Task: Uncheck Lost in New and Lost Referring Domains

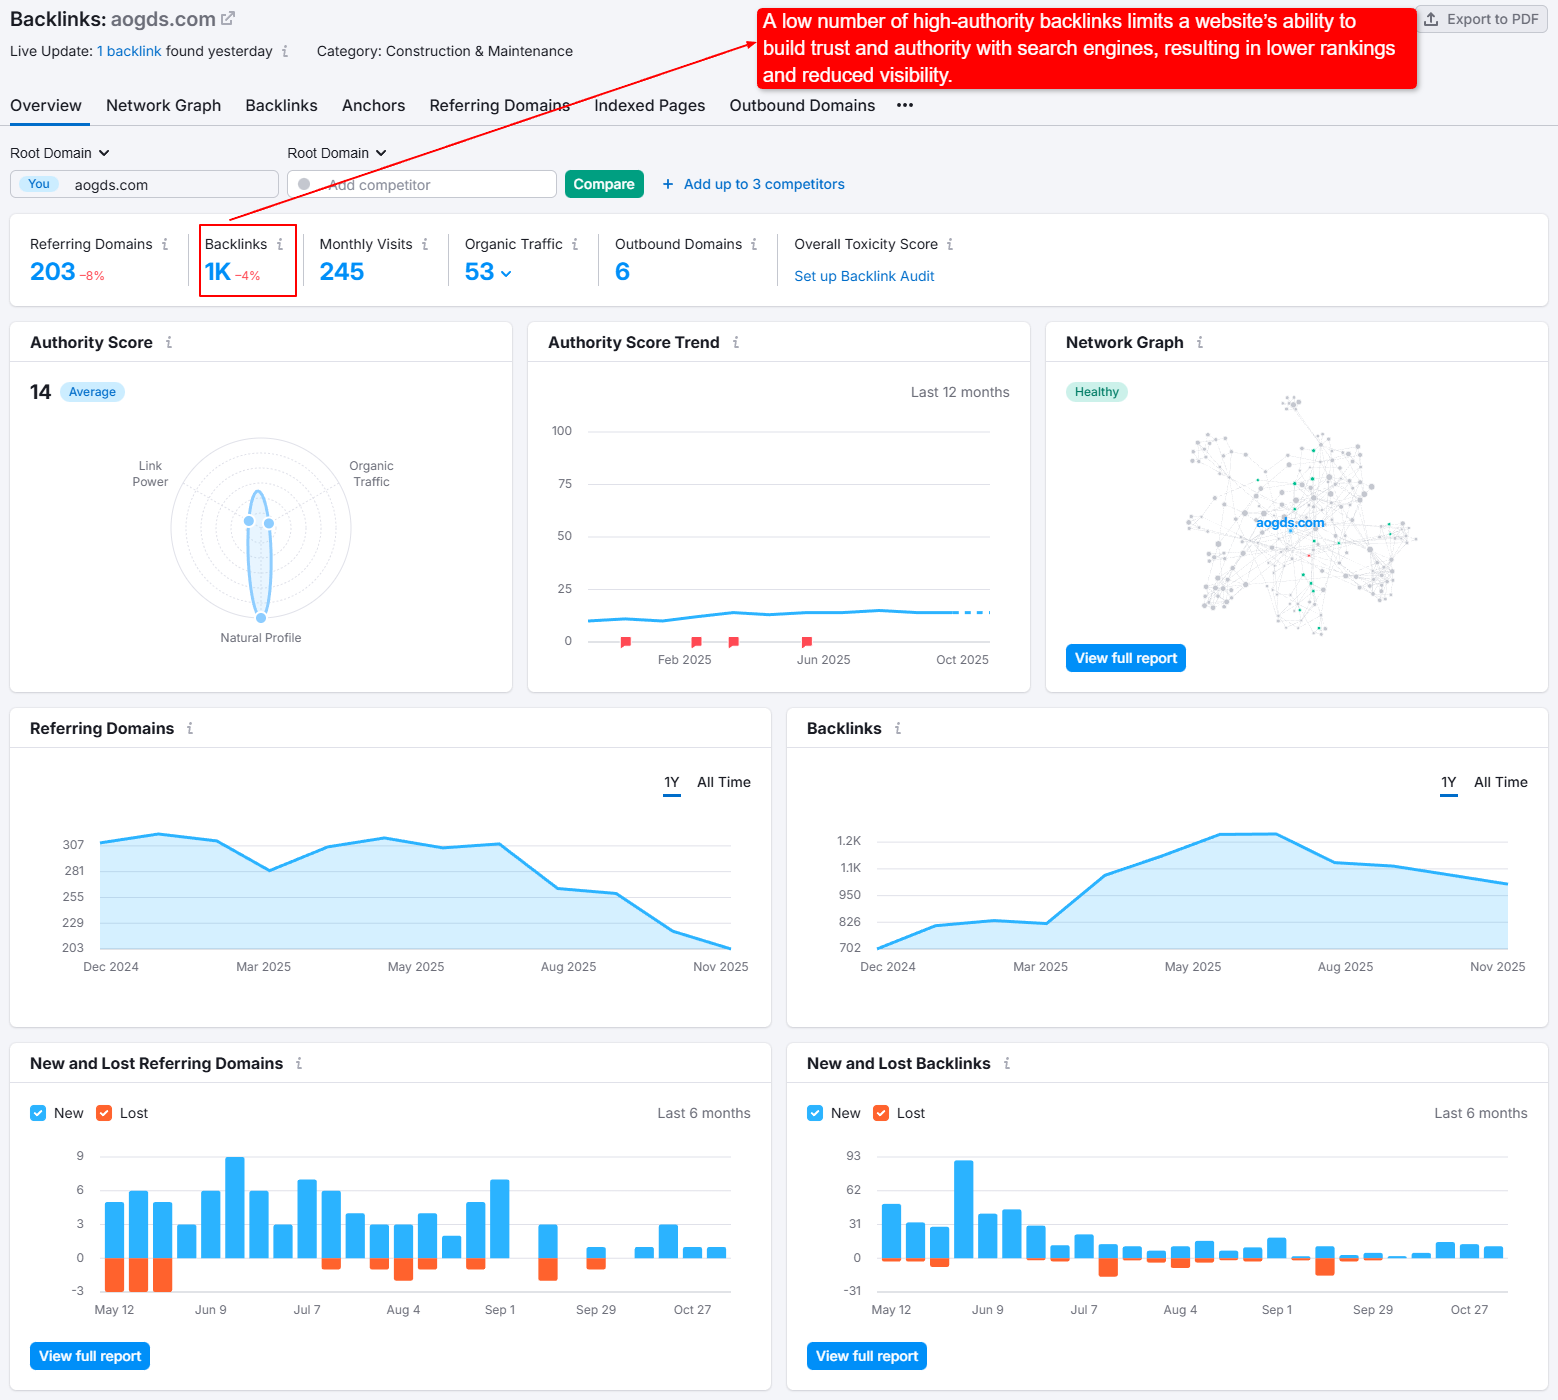Action: (104, 1113)
